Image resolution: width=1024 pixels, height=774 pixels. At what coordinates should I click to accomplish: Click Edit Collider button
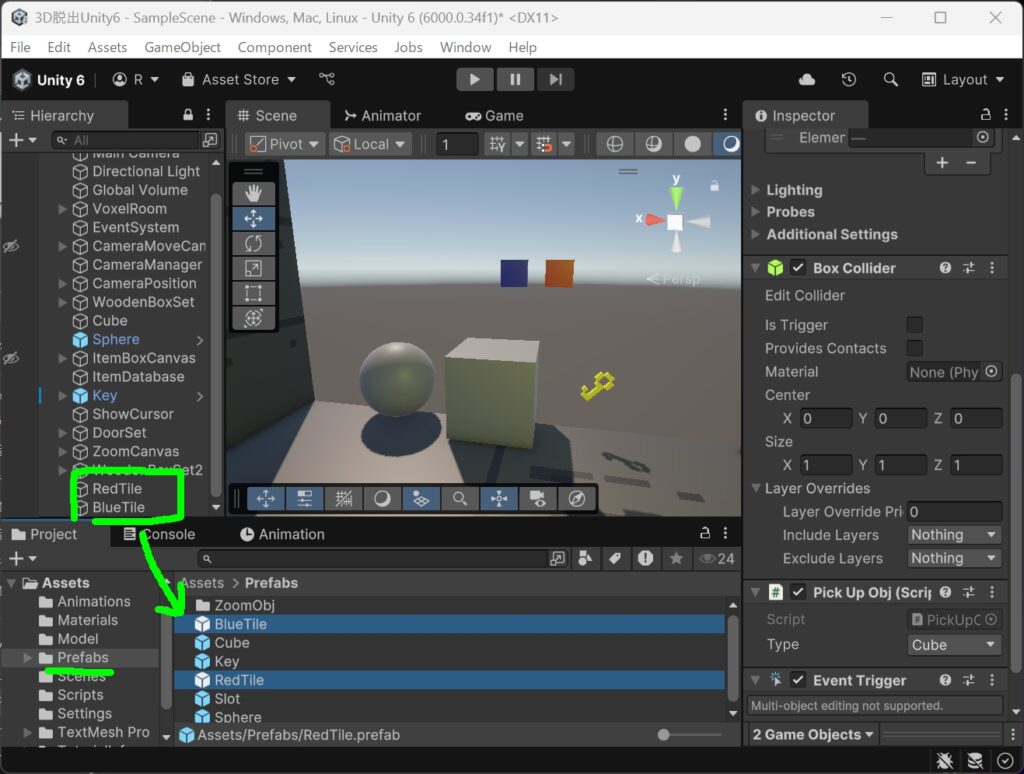tap(805, 295)
